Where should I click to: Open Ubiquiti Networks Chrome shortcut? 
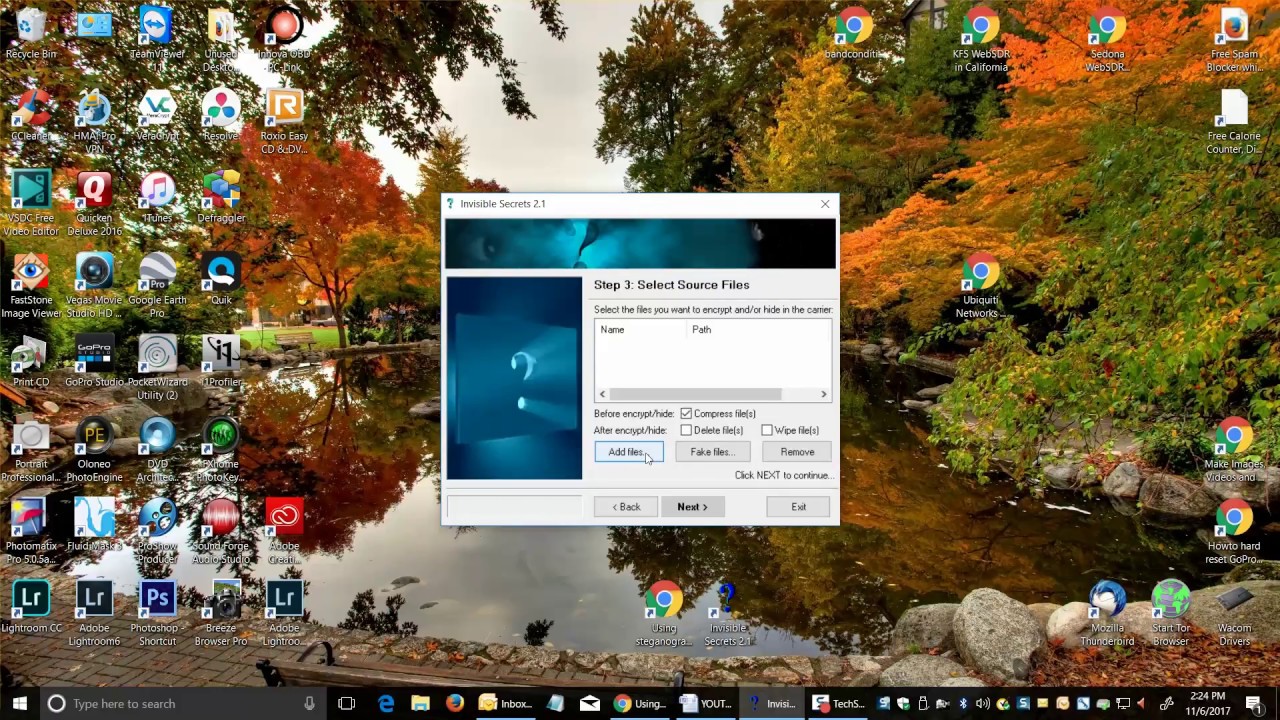click(981, 286)
